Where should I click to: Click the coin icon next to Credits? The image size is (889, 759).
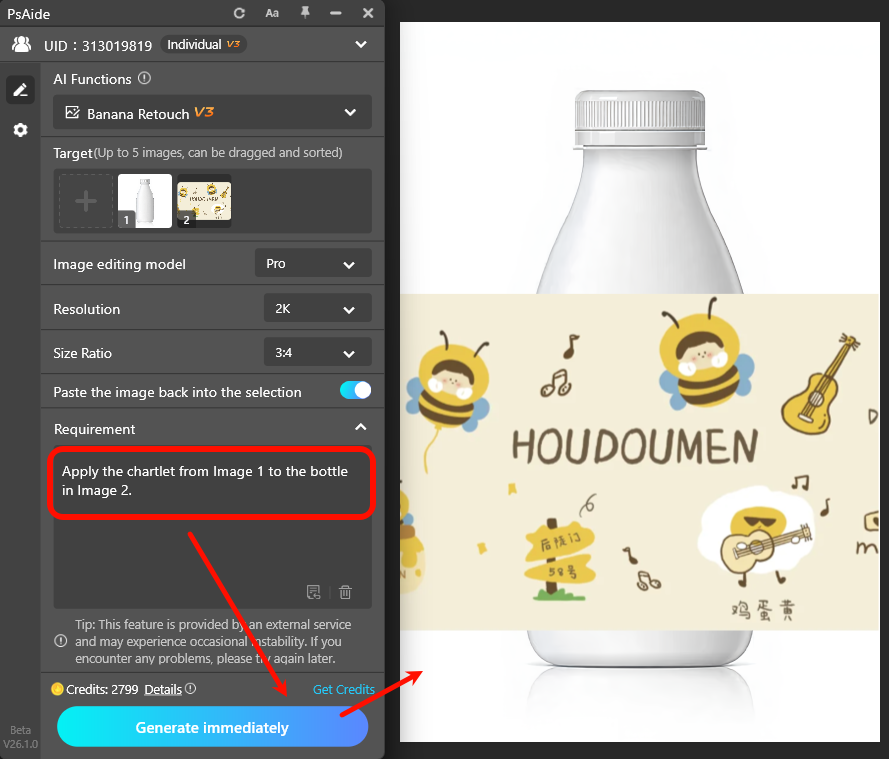pyautogui.click(x=58, y=689)
